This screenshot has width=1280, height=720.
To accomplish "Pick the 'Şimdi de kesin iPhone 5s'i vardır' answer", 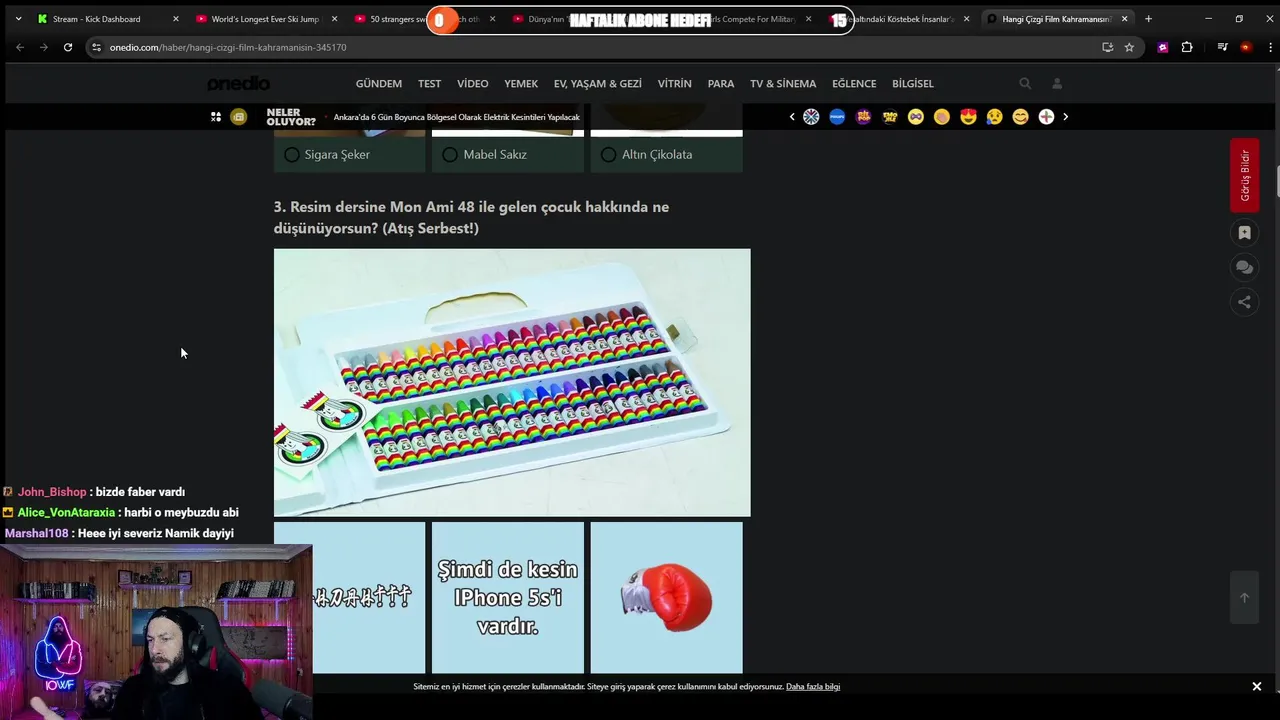I will point(507,598).
